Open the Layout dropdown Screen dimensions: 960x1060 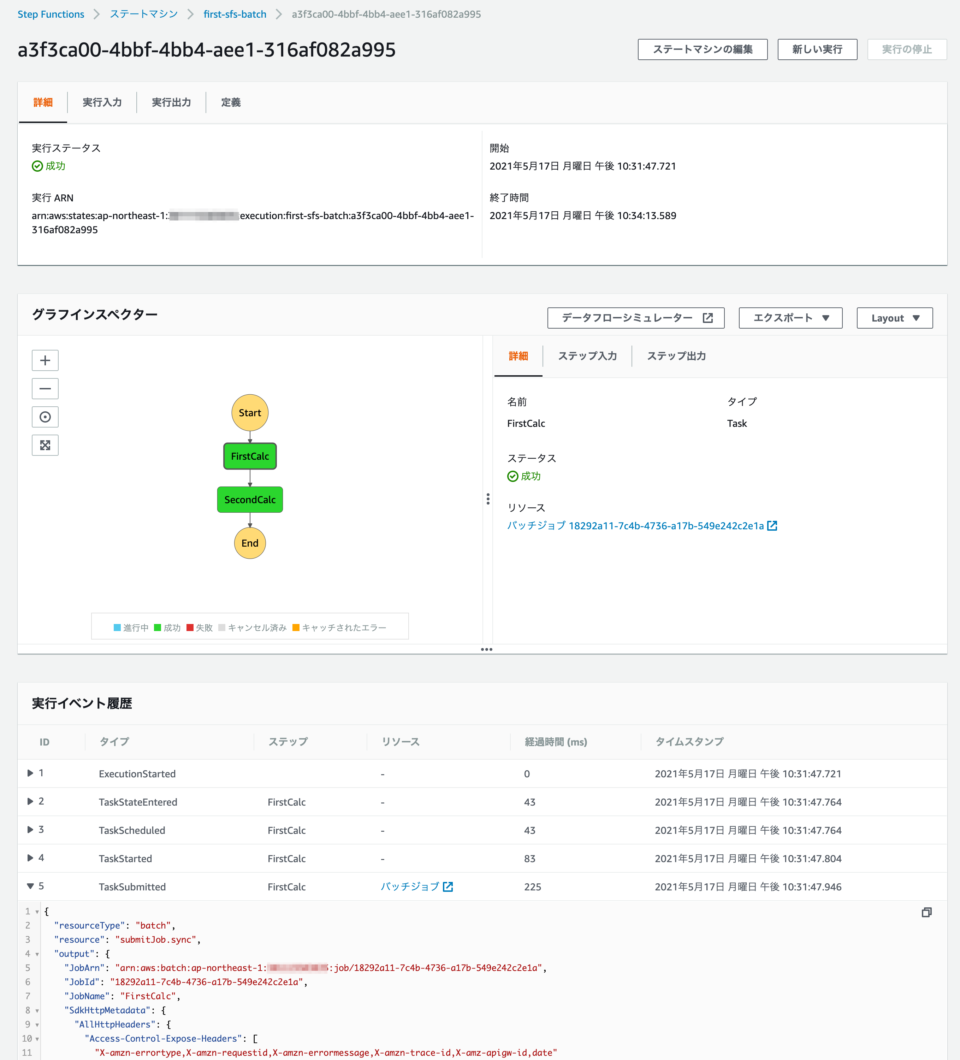(894, 318)
